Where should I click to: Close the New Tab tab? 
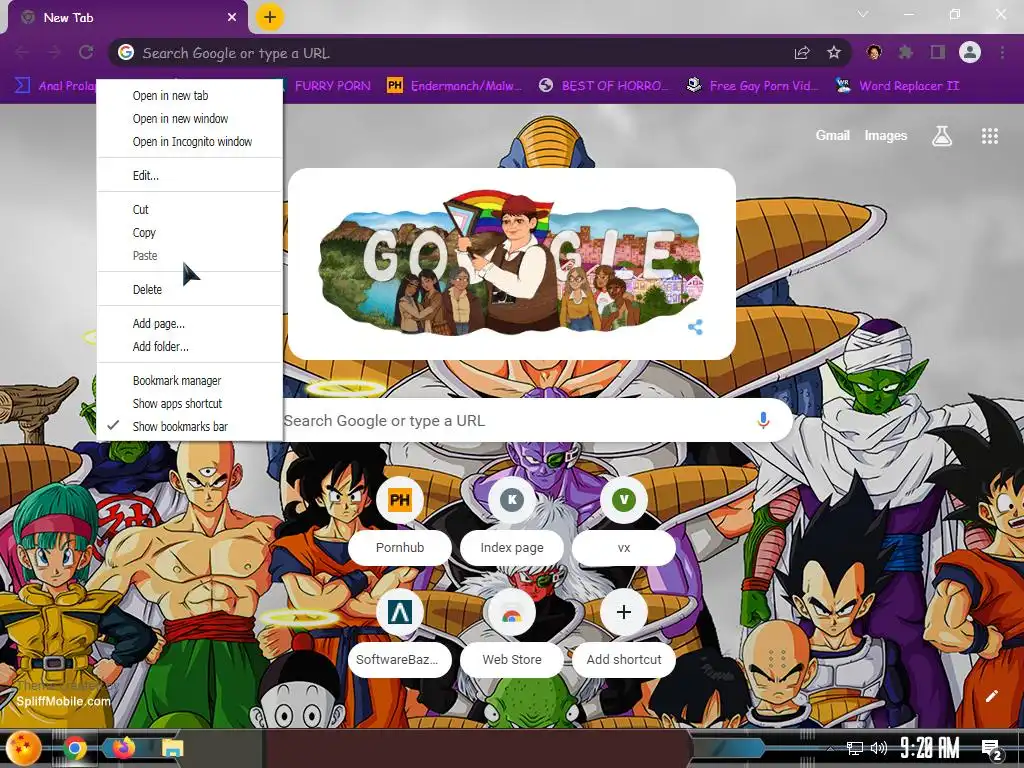tap(232, 18)
